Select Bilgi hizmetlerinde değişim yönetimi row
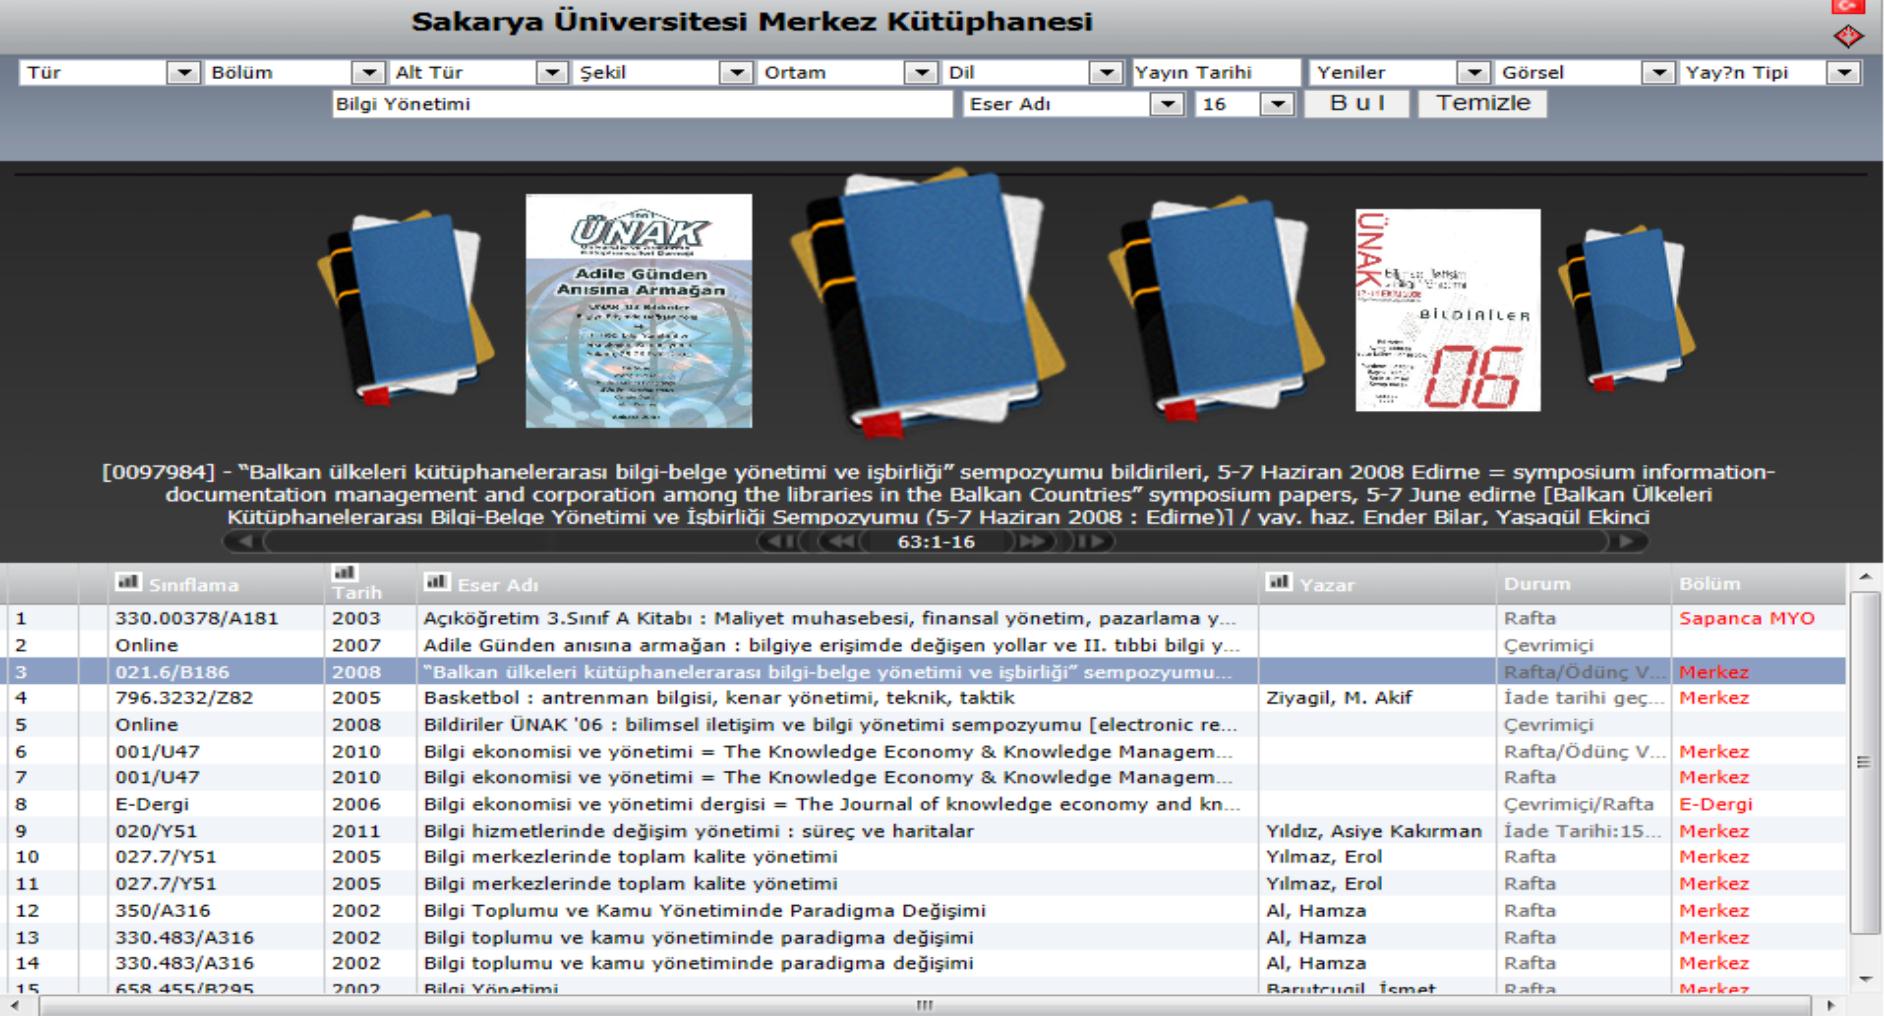1884x1016 pixels. click(x=925, y=831)
